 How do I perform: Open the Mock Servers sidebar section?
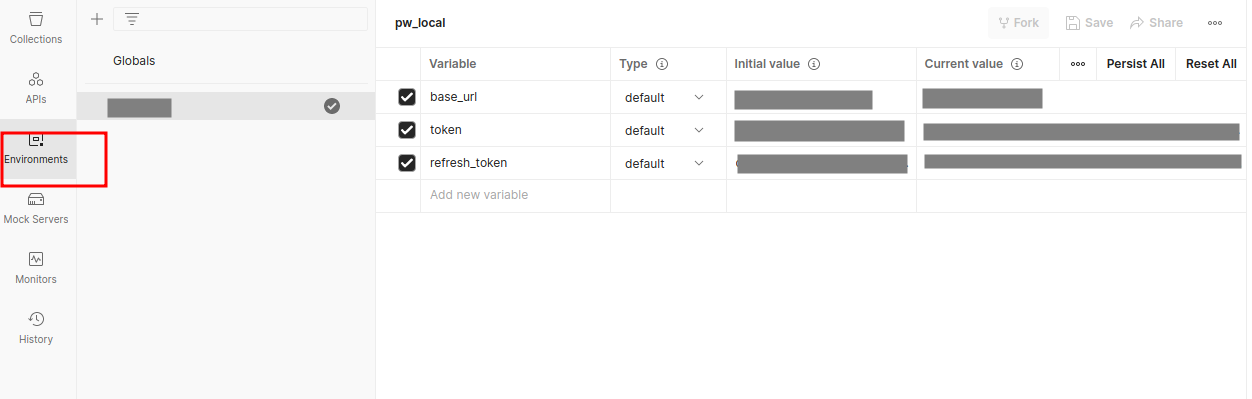(36, 208)
